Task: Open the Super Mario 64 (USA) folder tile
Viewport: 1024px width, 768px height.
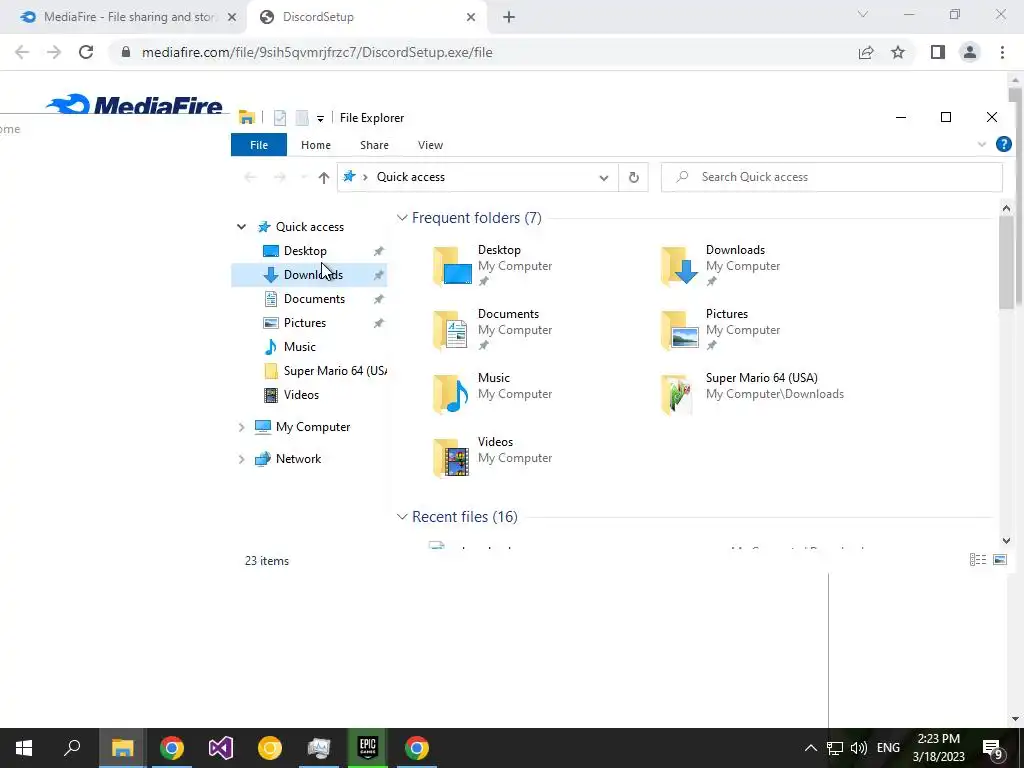Action: (x=752, y=393)
